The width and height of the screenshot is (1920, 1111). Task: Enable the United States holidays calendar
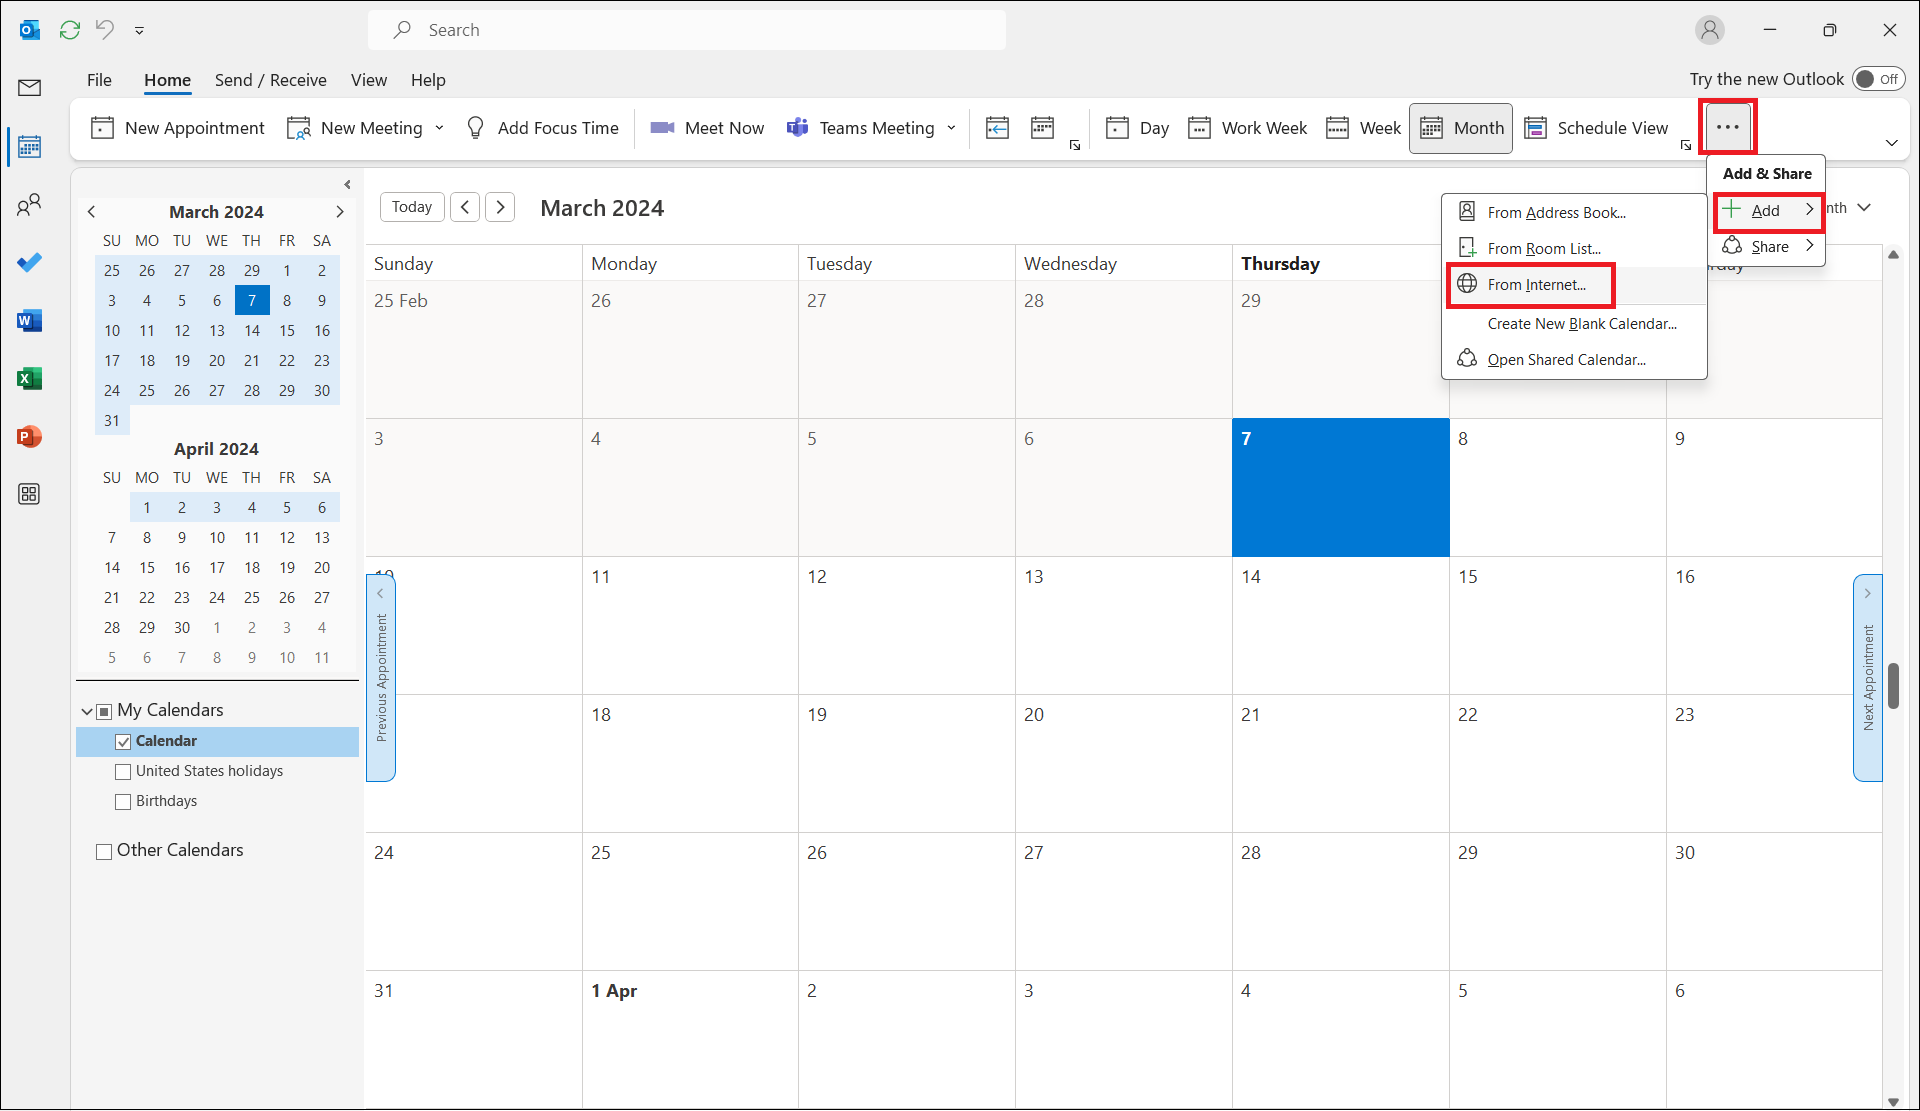124,772
